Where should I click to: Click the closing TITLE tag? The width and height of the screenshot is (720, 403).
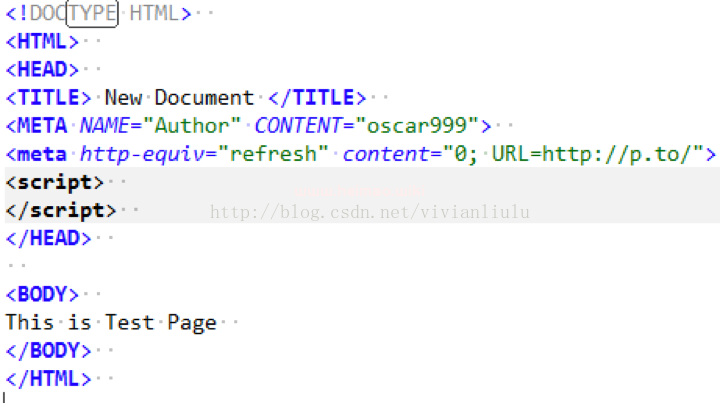coord(316,98)
